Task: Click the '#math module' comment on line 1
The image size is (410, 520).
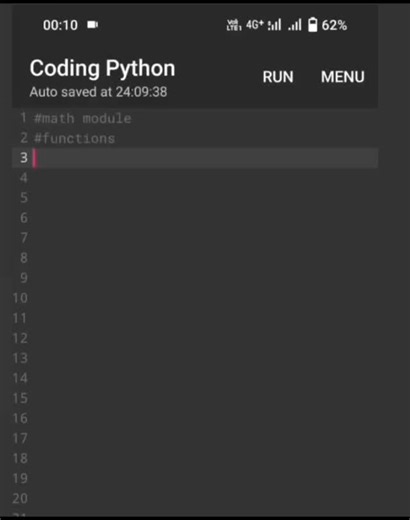Action: point(83,118)
